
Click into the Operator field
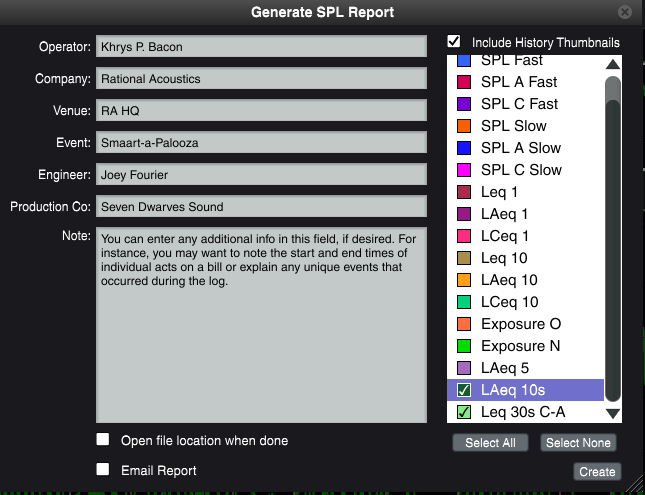pyautogui.click(x=261, y=46)
